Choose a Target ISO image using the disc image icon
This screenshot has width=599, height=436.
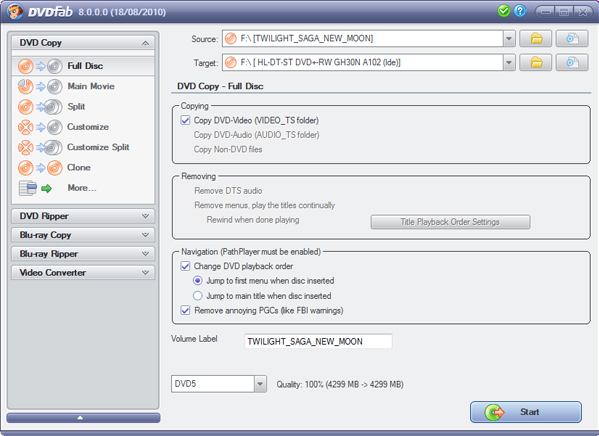point(571,62)
